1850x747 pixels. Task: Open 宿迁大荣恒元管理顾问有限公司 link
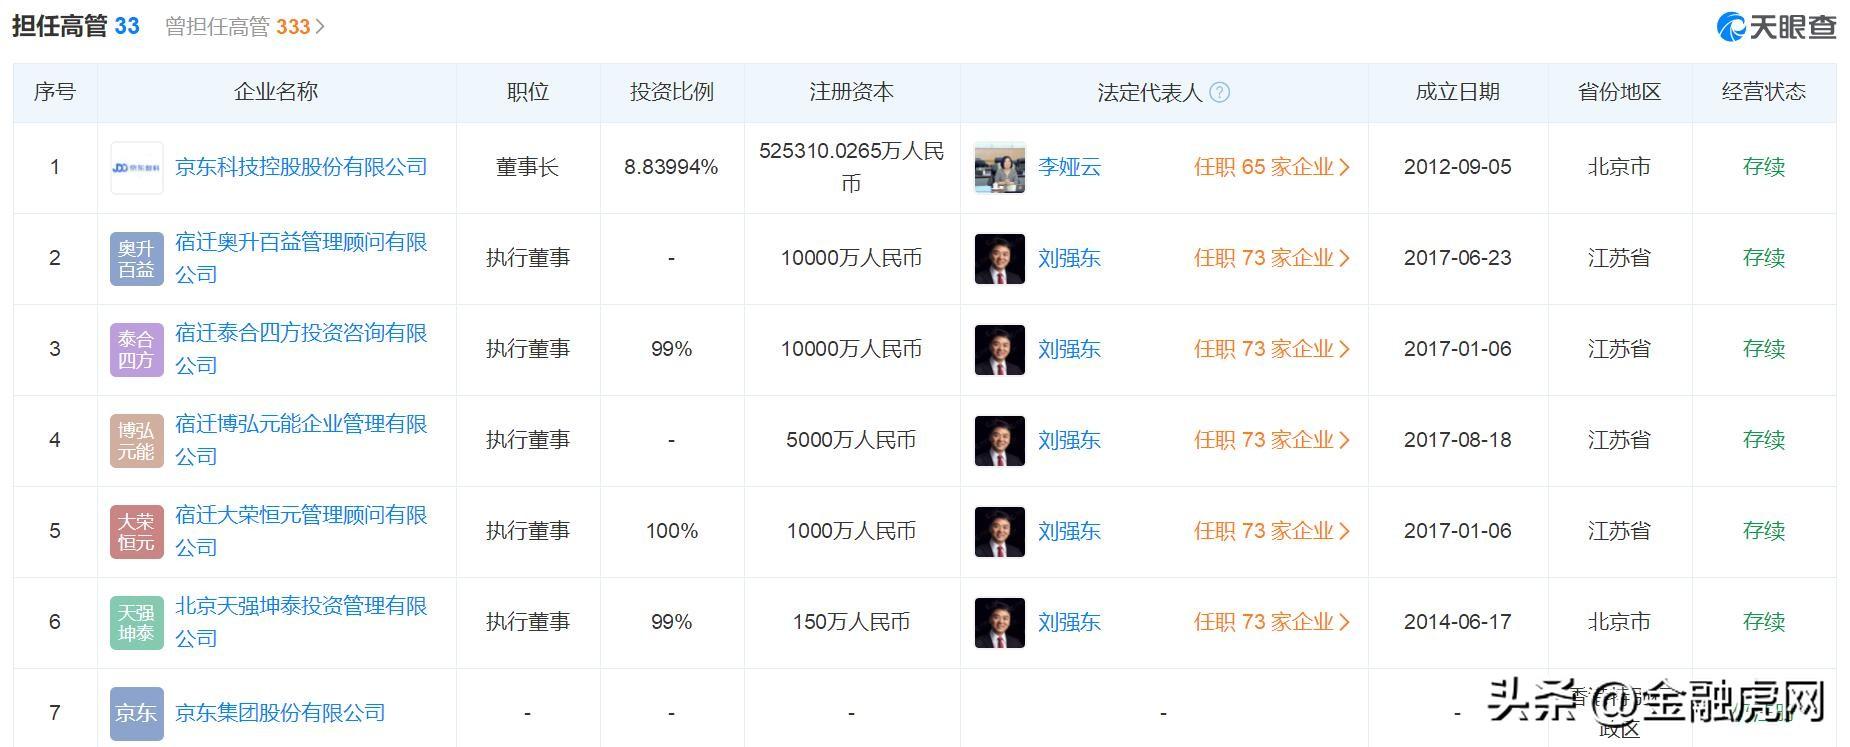point(301,531)
